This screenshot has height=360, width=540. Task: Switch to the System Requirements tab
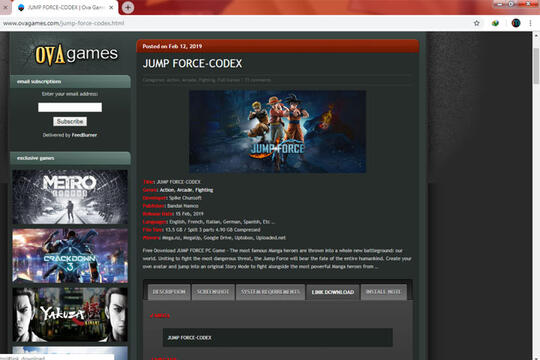270,292
